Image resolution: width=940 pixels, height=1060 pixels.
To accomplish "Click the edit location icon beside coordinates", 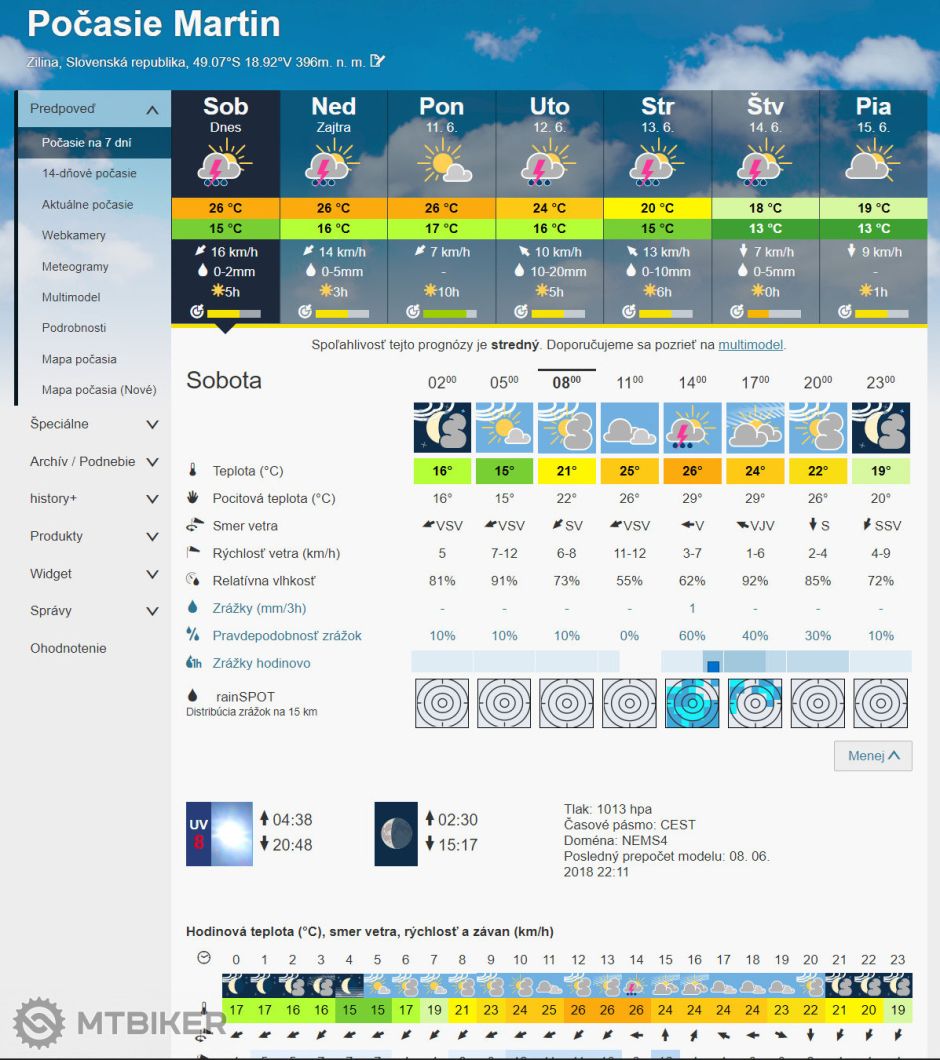I will point(377,61).
